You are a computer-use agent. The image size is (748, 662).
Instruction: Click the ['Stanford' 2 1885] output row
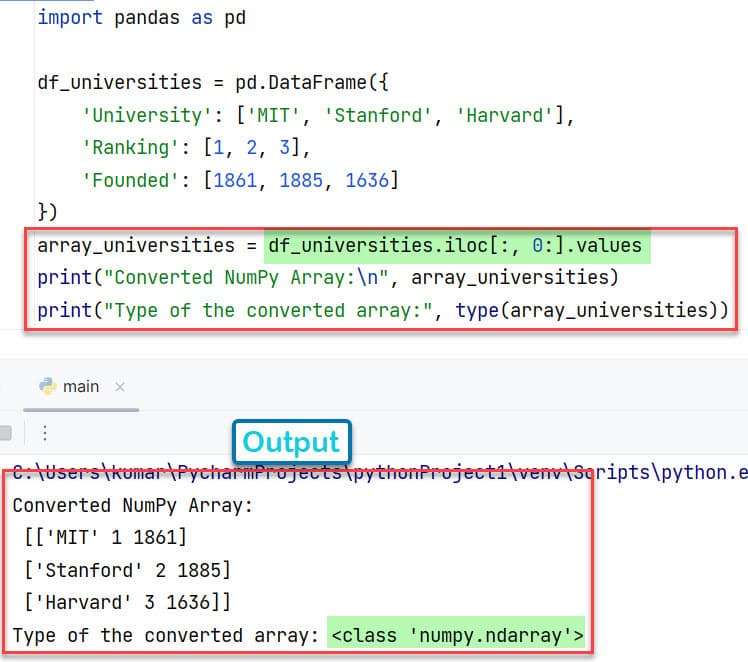127,570
